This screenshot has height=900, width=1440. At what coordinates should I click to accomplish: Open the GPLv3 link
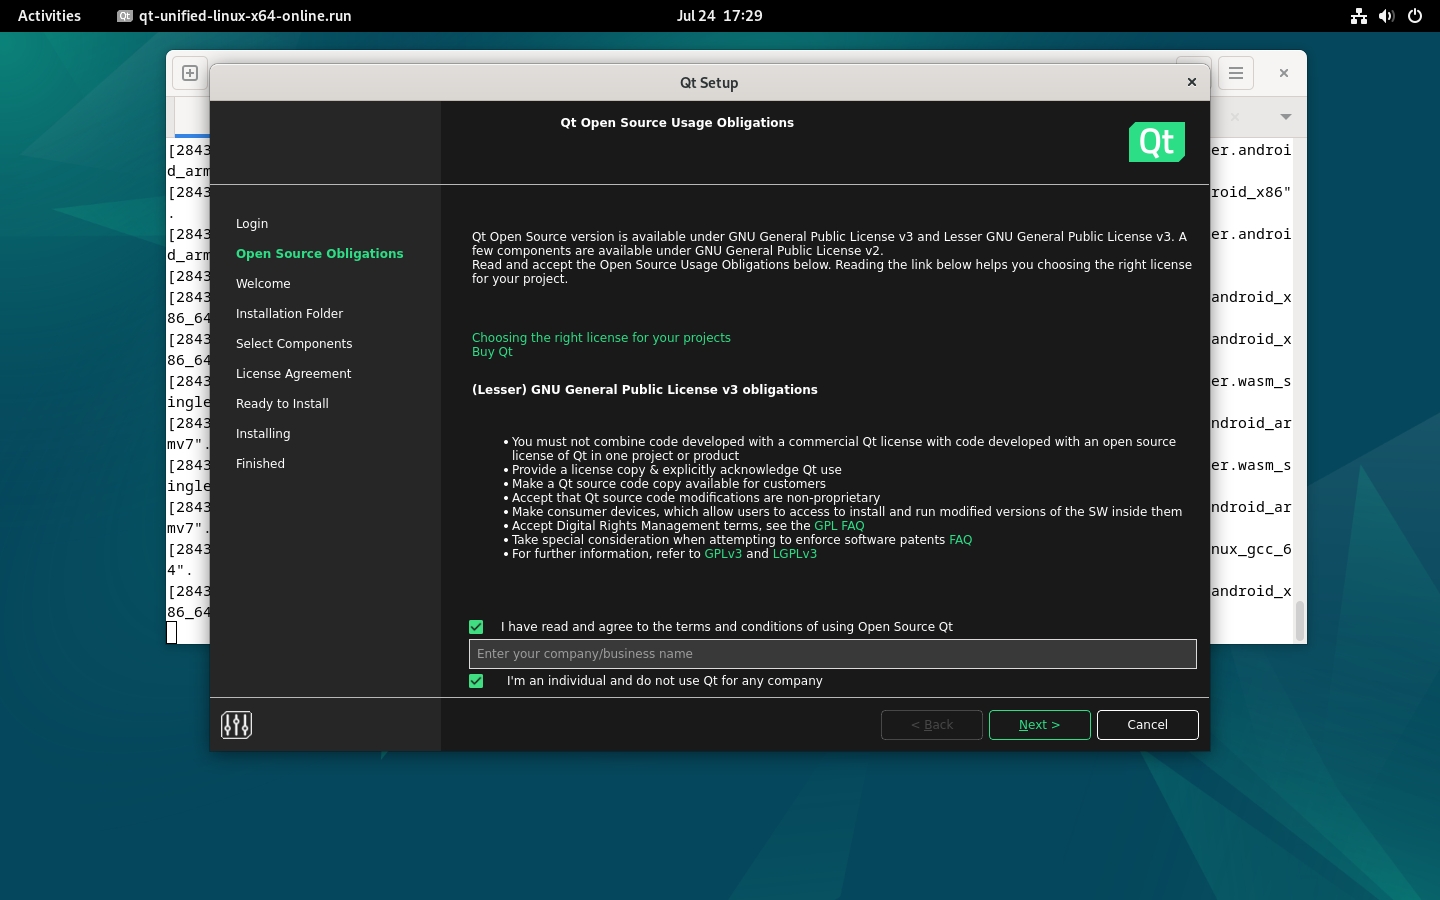723,554
